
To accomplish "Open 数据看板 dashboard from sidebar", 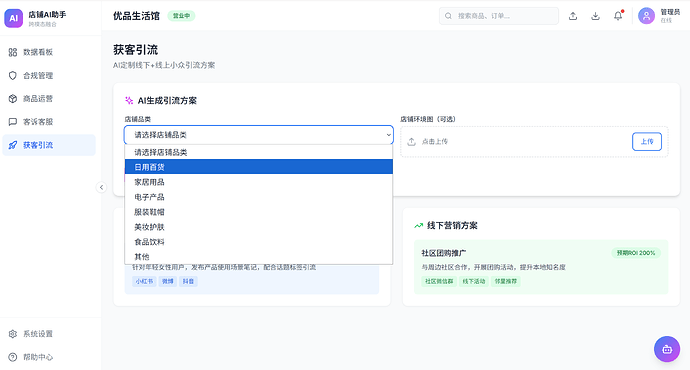I will point(49,52).
